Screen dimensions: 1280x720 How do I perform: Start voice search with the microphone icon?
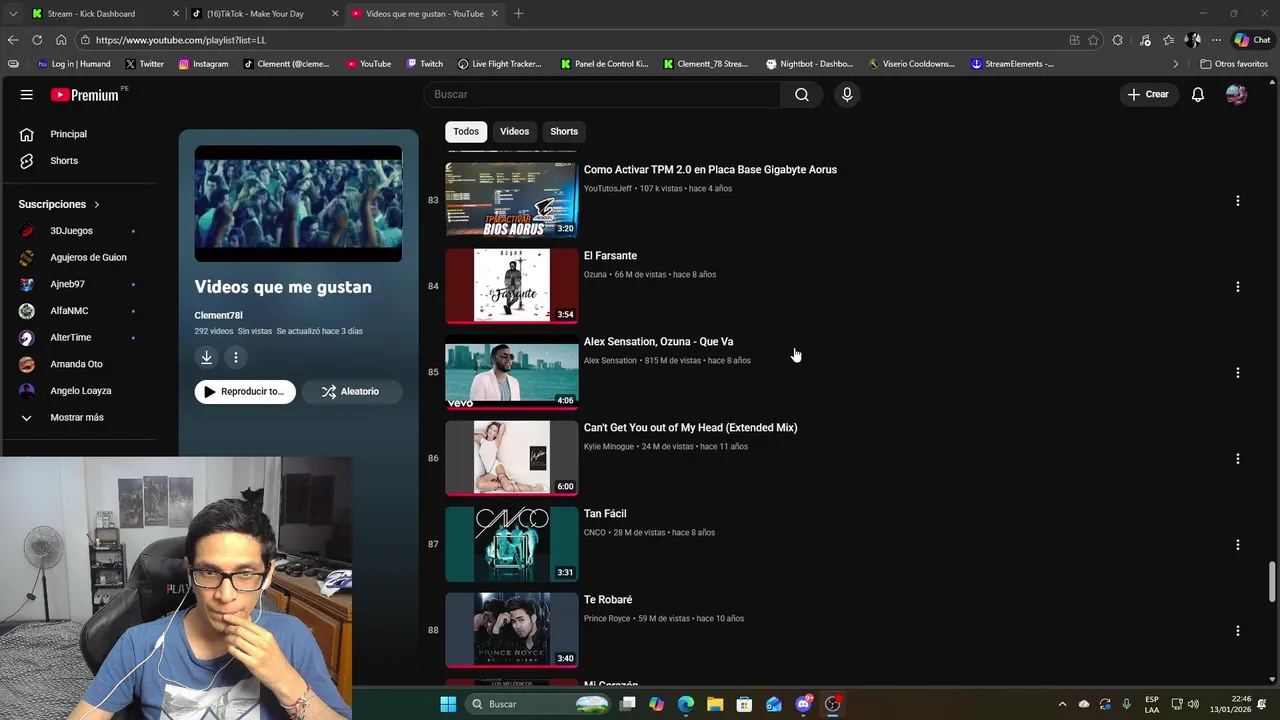847,94
